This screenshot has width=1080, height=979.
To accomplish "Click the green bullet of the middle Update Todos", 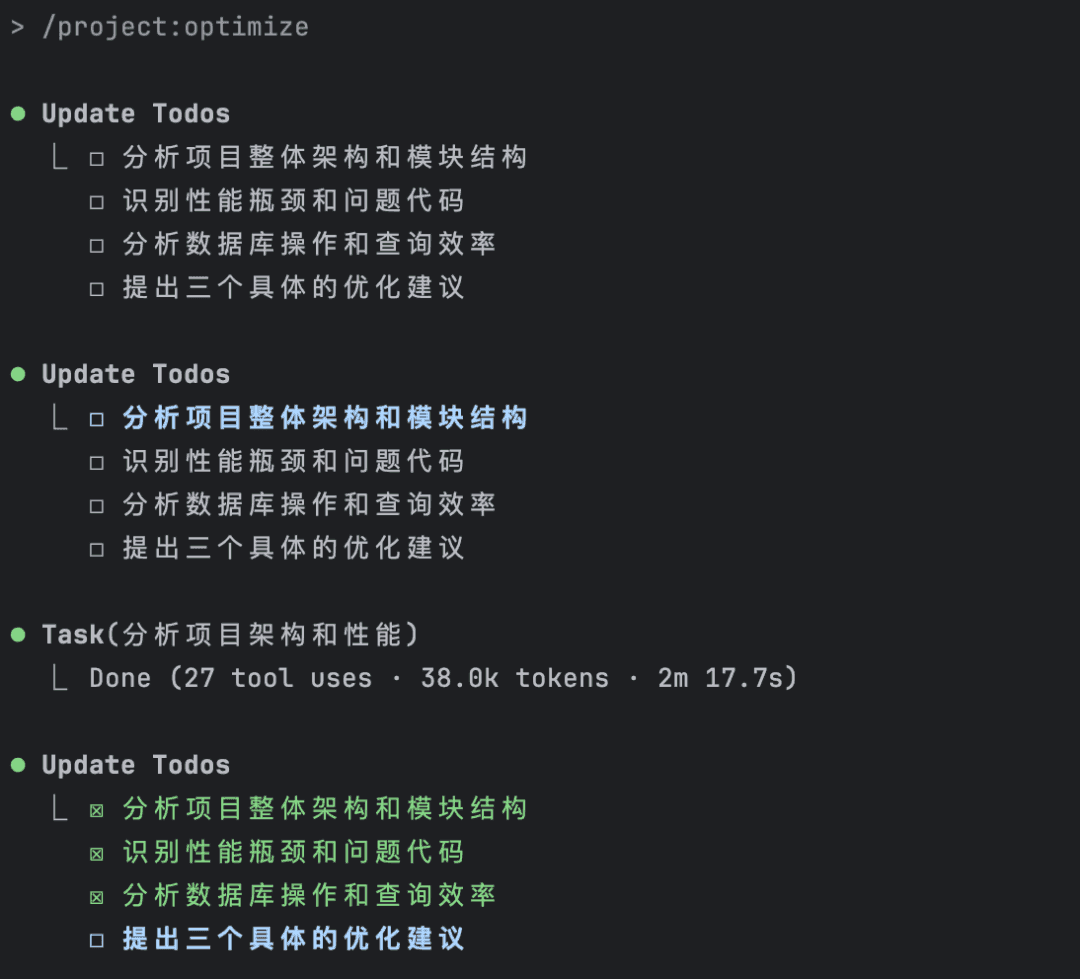I will click(x=18, y=374).
